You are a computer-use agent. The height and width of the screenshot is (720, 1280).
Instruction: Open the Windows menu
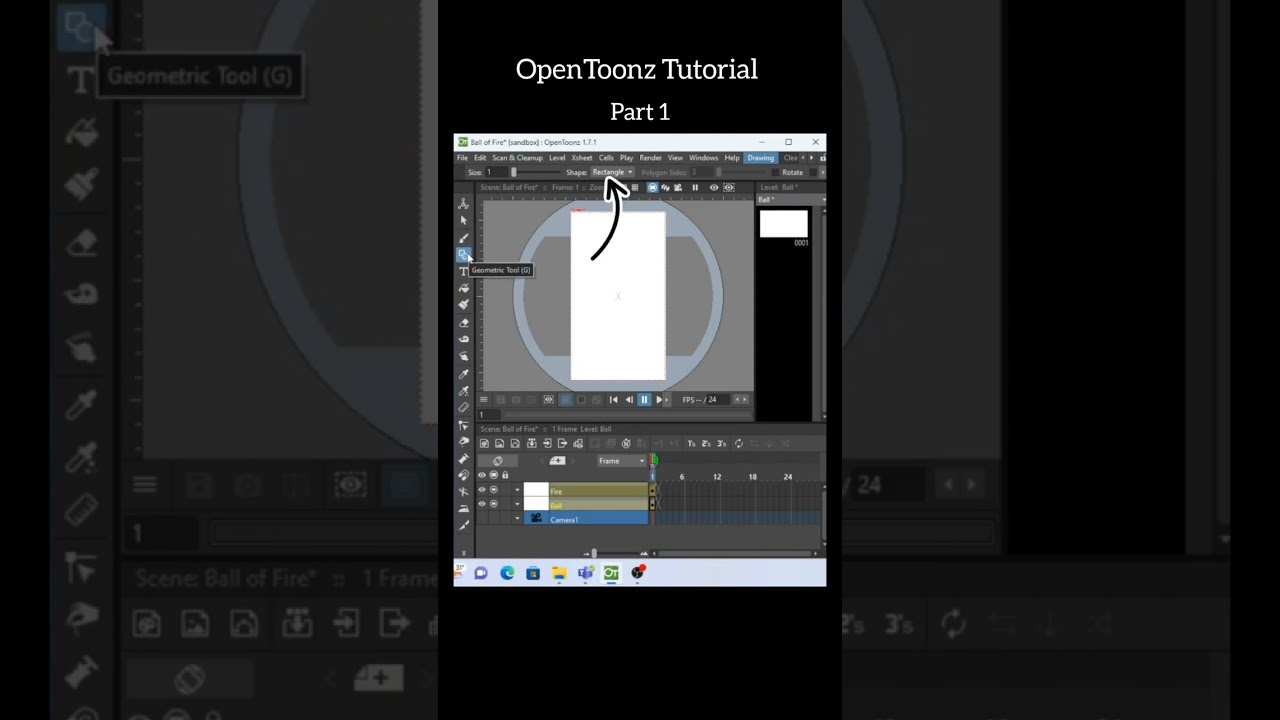tap(703, 158)
